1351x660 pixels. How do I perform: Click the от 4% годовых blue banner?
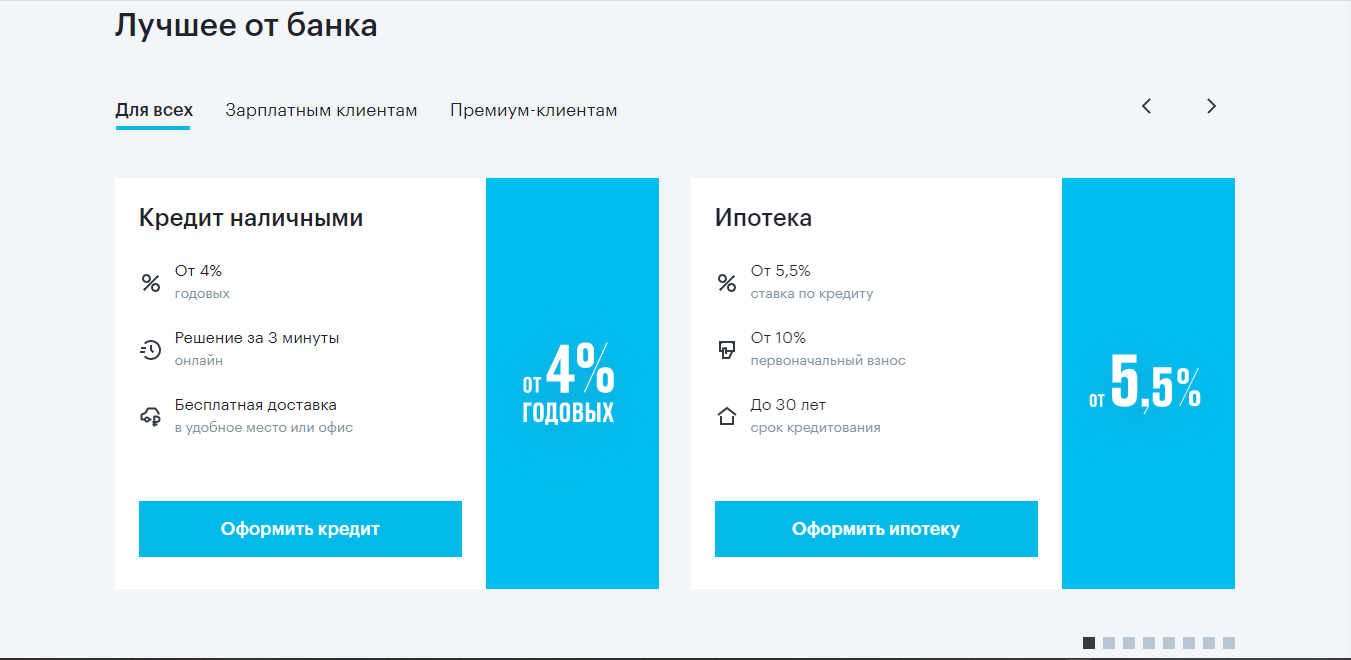[x=572, y=383]
